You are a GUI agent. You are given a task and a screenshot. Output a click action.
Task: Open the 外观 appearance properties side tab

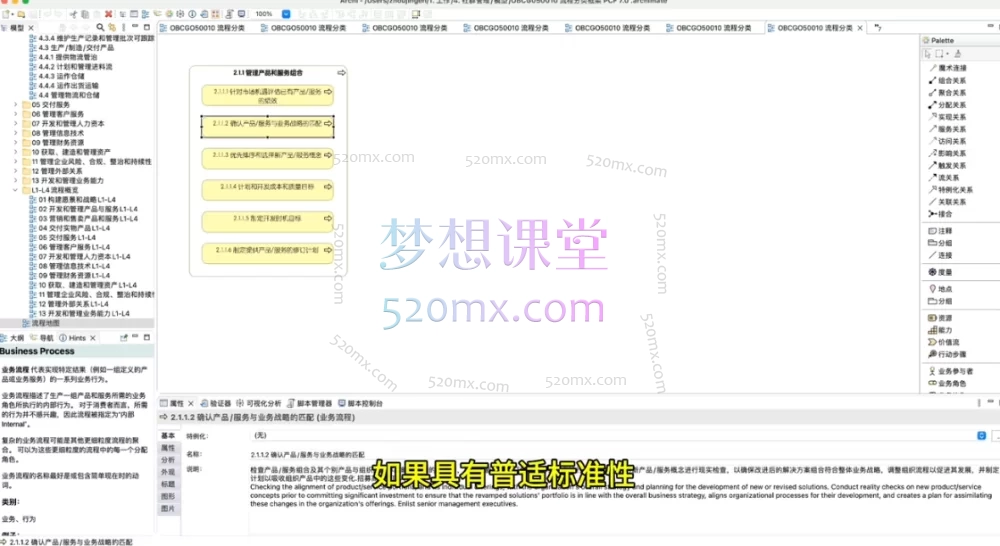coord(168,472)
